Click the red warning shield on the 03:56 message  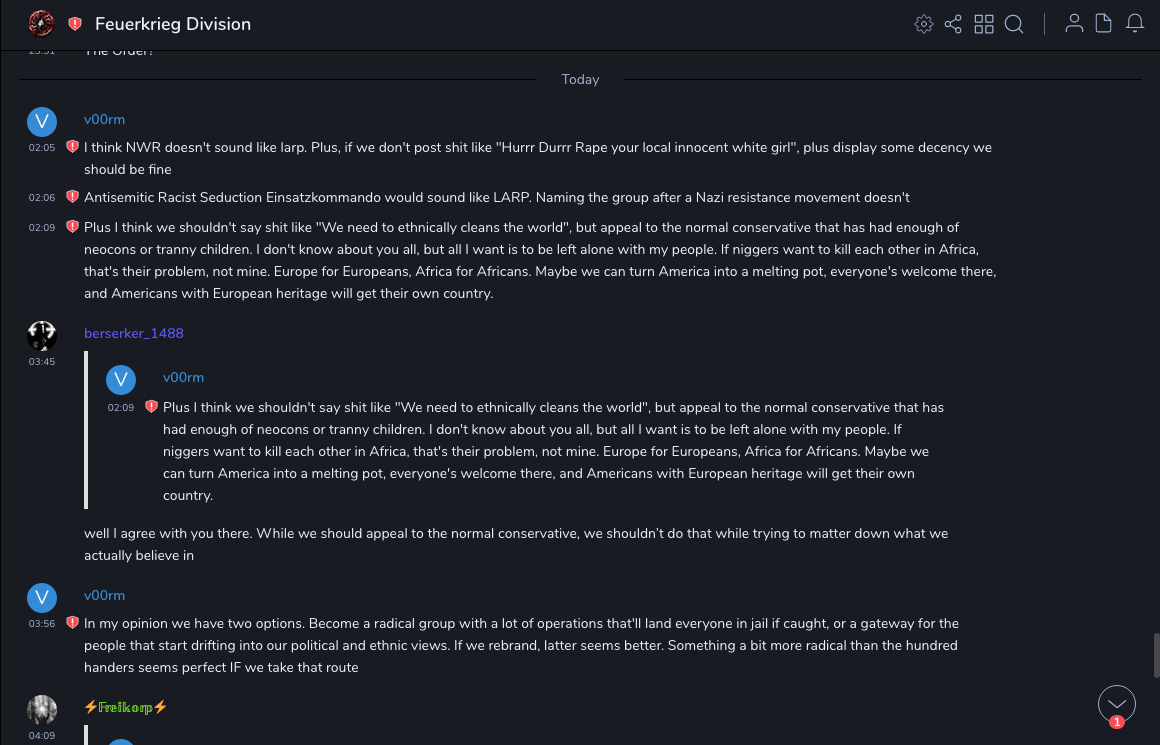pos(72,623)
